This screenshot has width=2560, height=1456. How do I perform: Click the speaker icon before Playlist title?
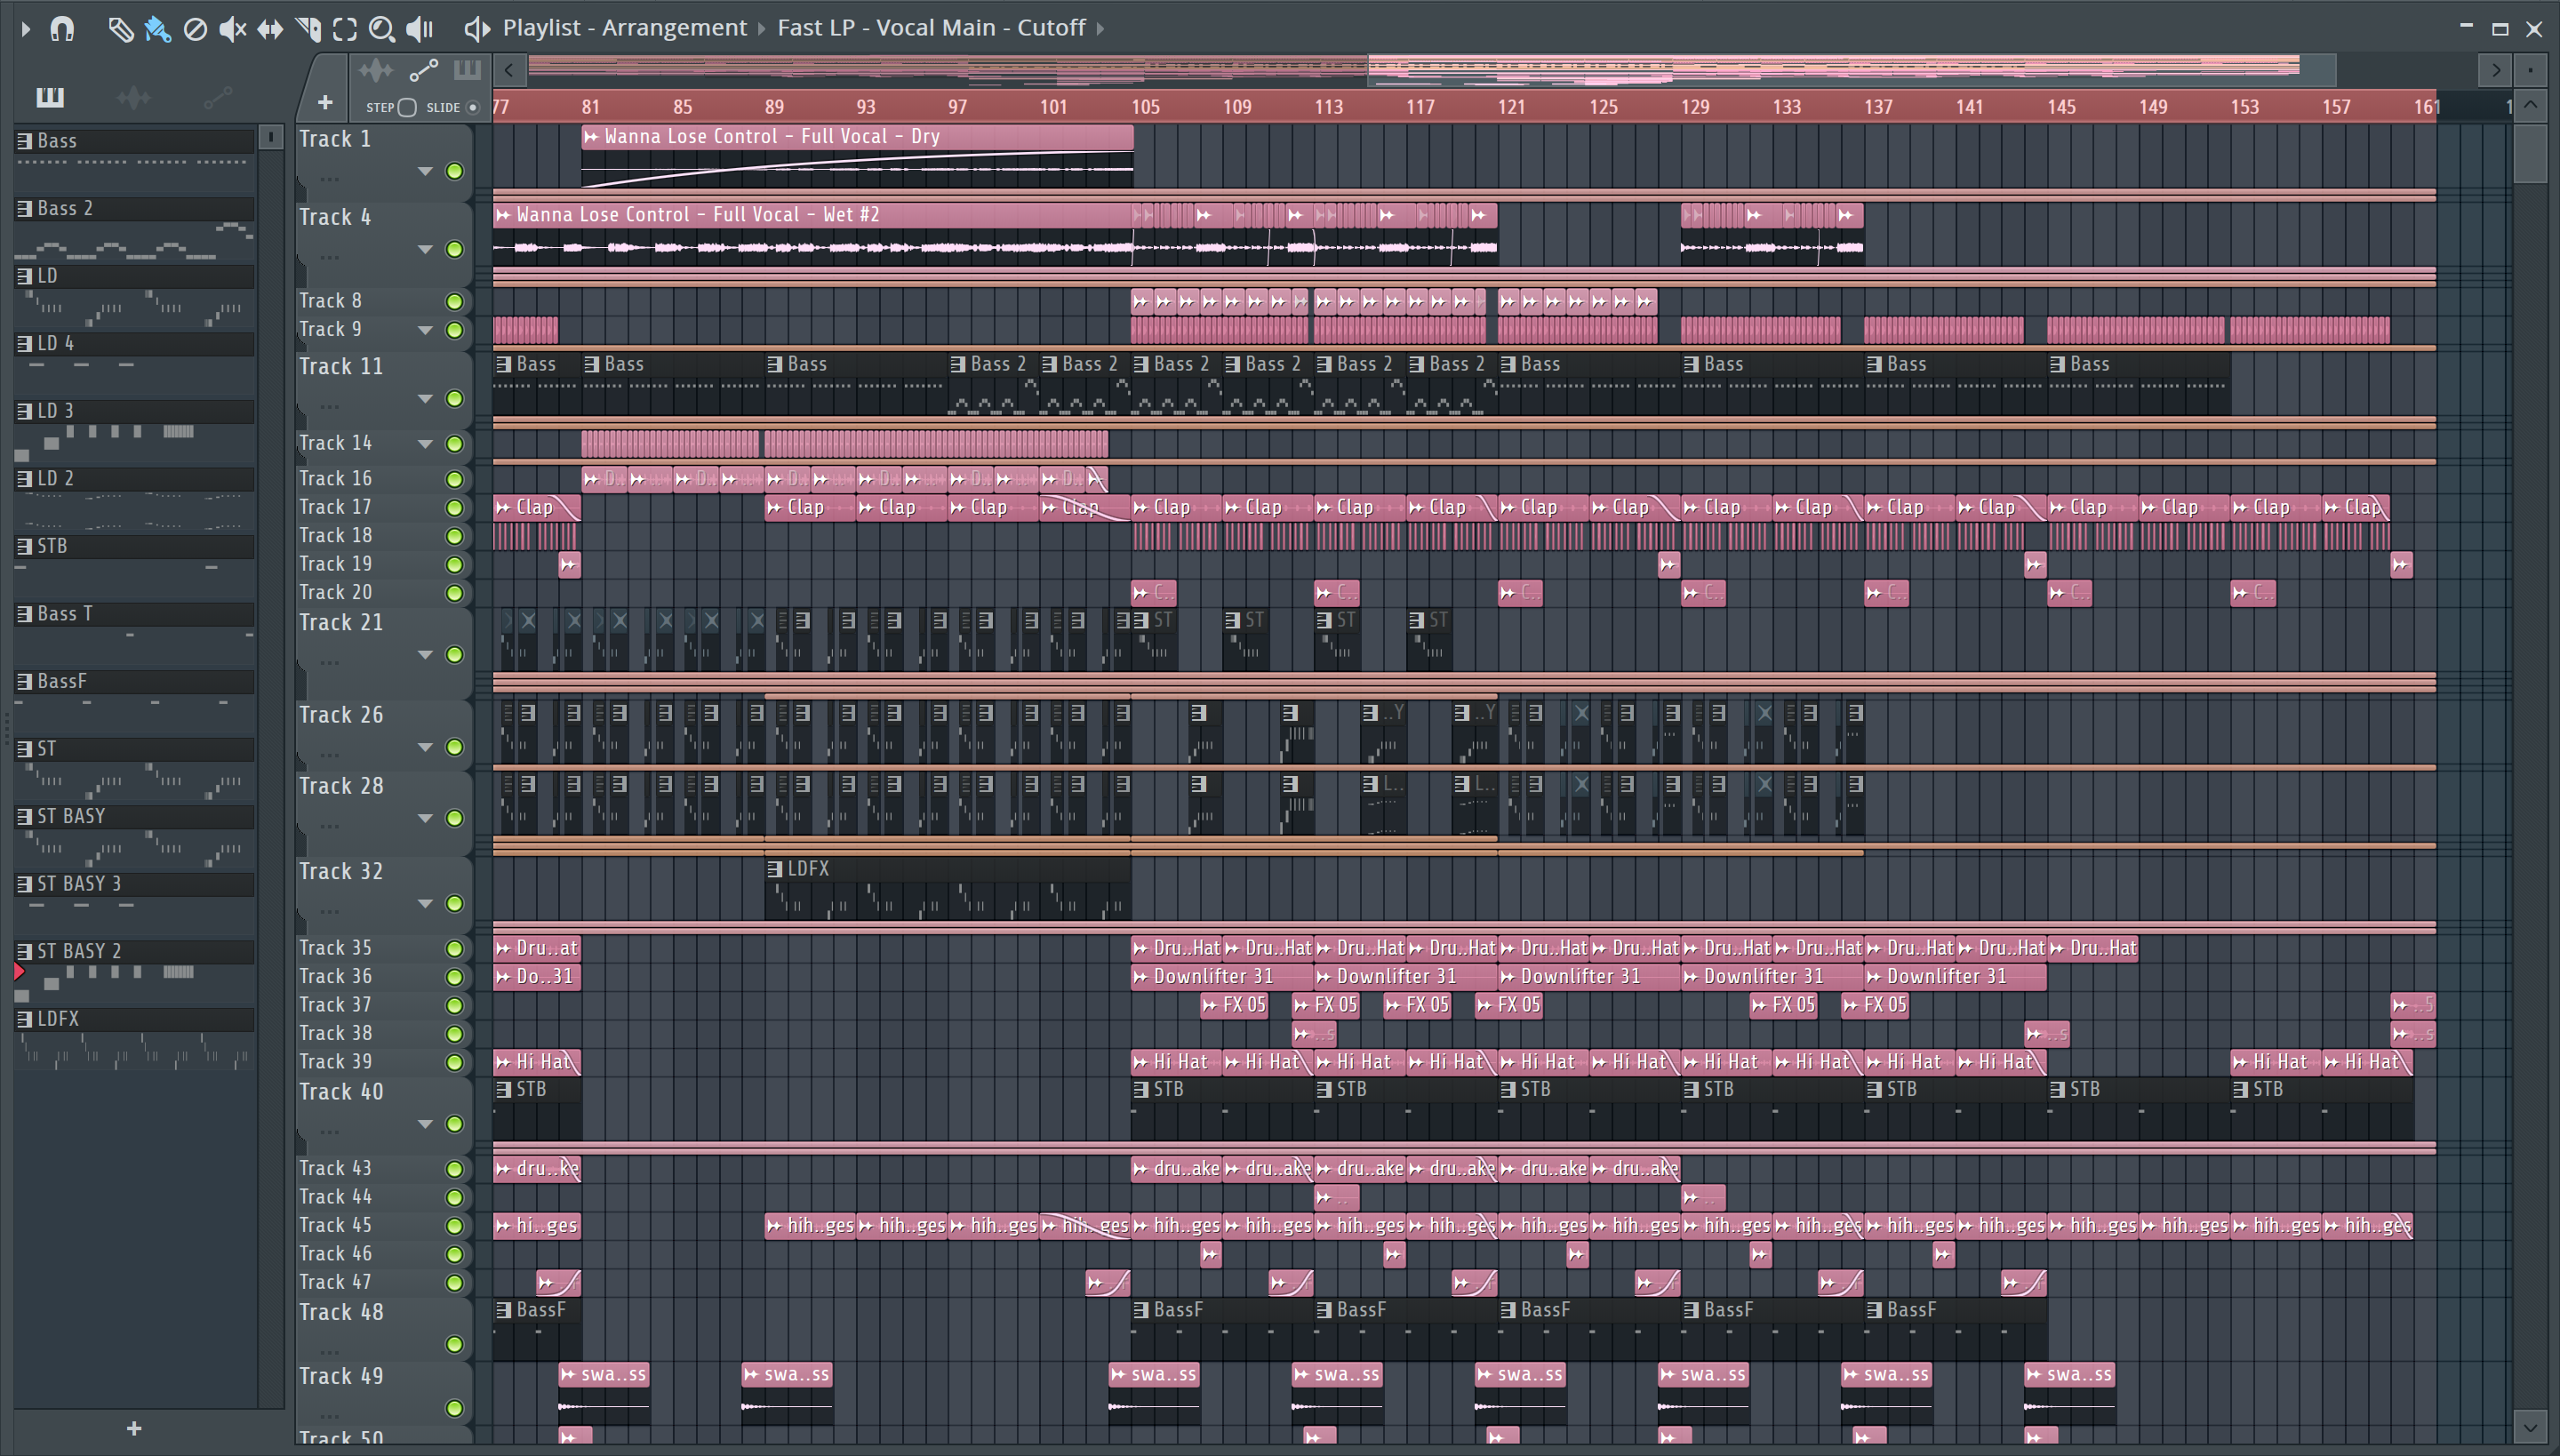477,29
